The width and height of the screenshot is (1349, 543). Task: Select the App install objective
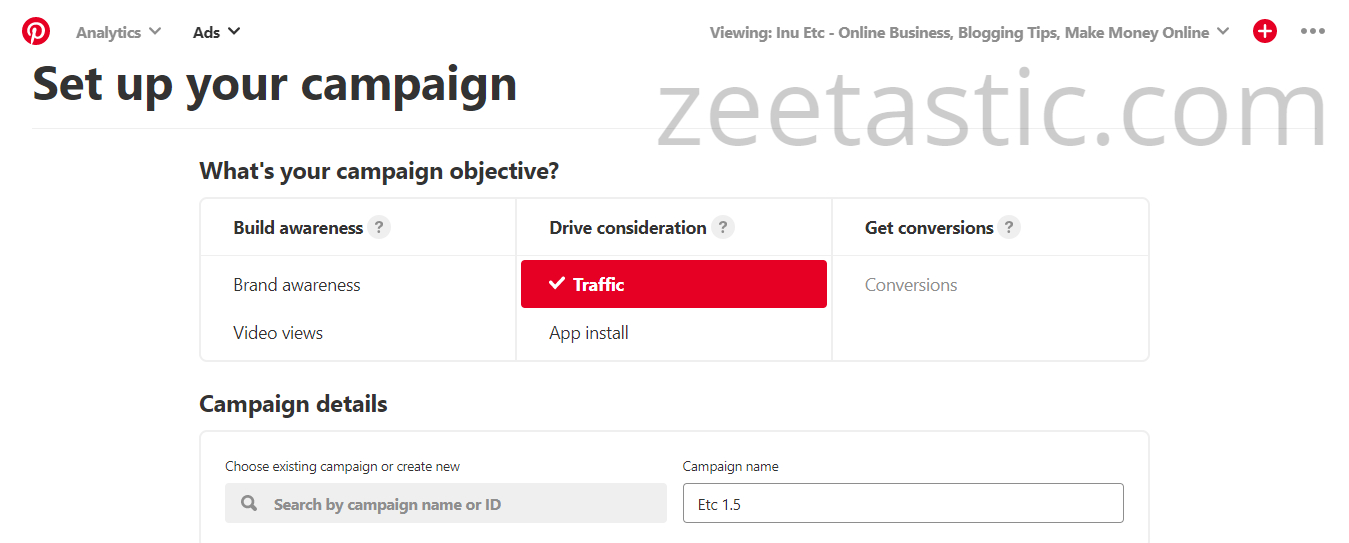click(589, 333)
